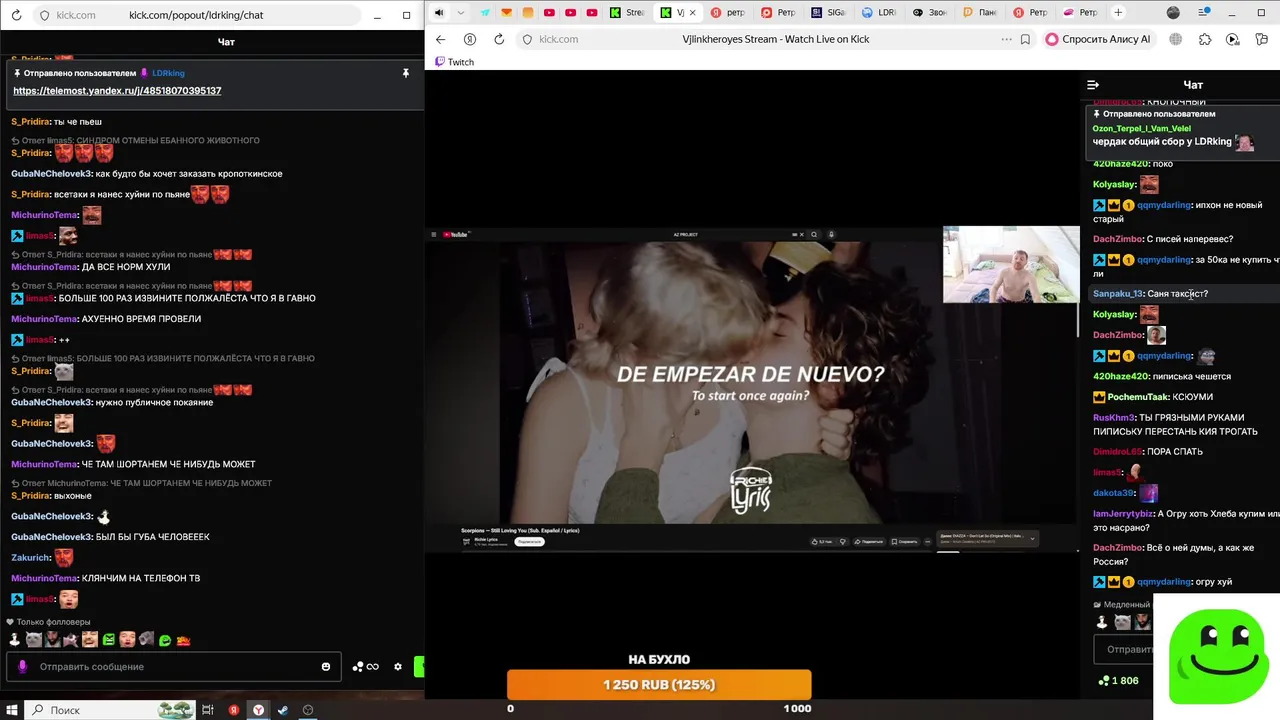Pick the white cat emote in quick emotes
The image size is (1280, 720).
tap(33, 640)
